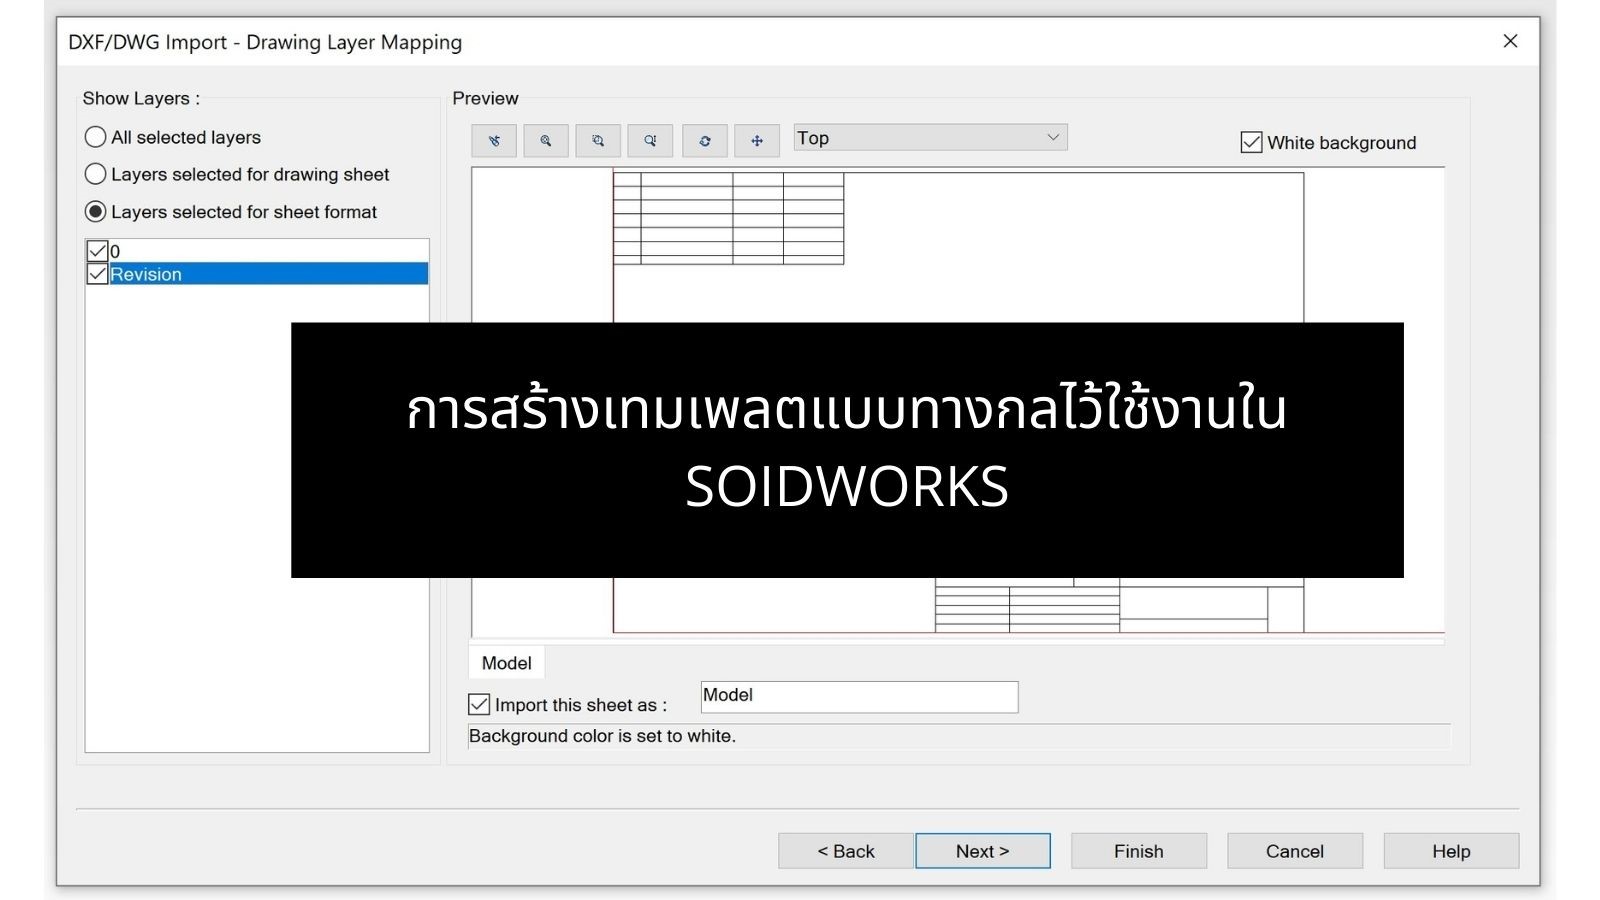Select Layers selected for sheet format option
Viewport: 1600px width, 900px height.
(96, 212)
